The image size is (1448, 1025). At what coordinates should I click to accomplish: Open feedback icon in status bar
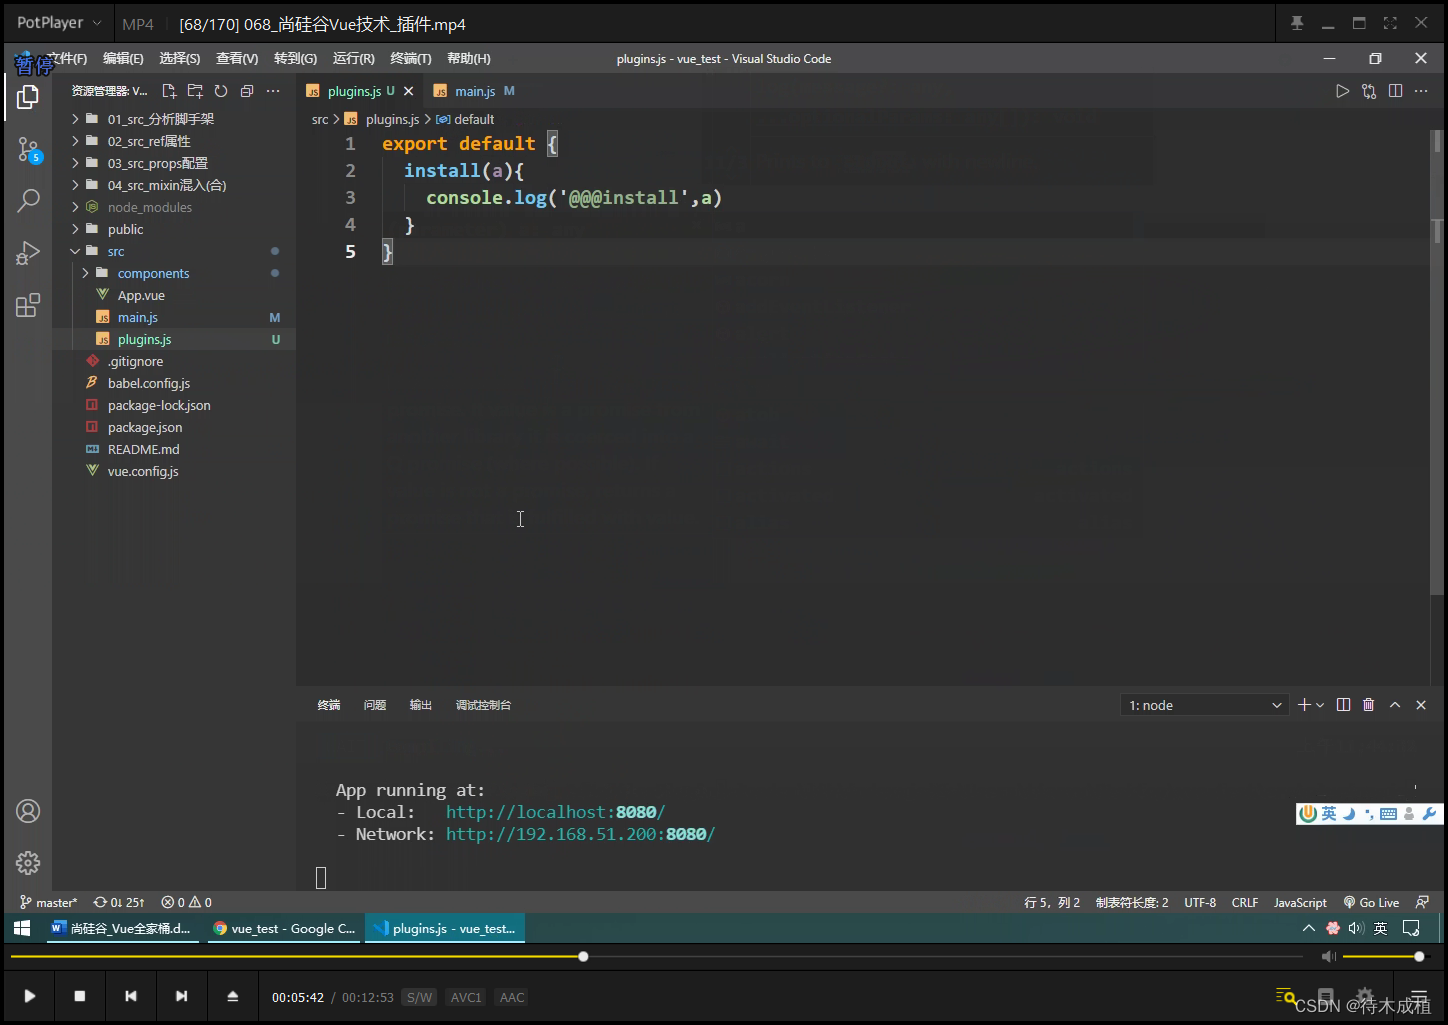click(x=1422, y=902)
